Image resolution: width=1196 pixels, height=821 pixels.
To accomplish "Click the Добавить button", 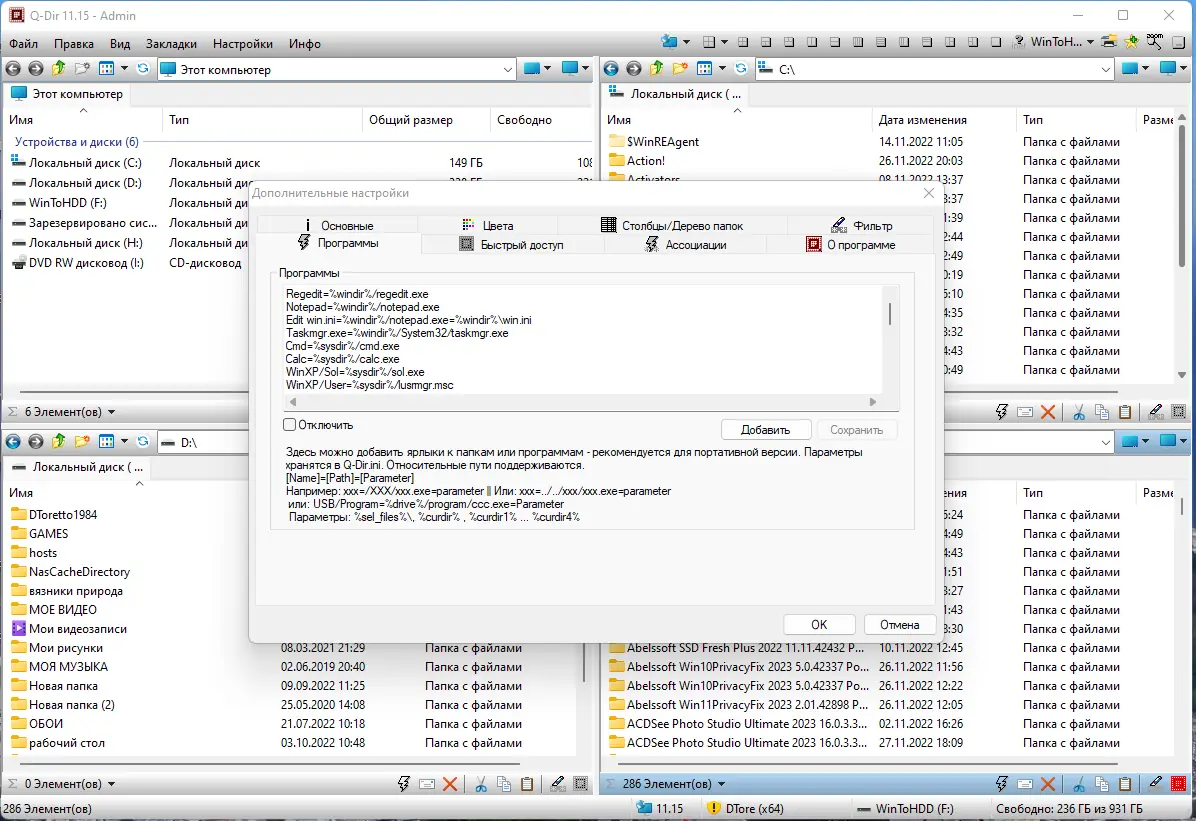I will (x=765, y=430).
